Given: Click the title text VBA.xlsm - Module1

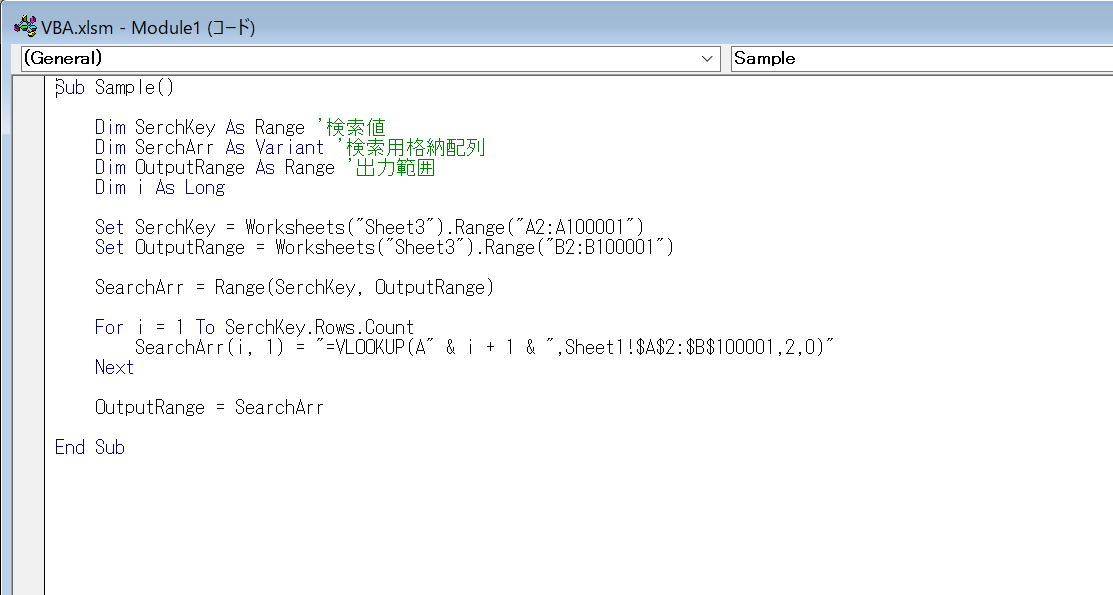Looking at the screenshot, I should pyautogui.click(x=148, y=28).
